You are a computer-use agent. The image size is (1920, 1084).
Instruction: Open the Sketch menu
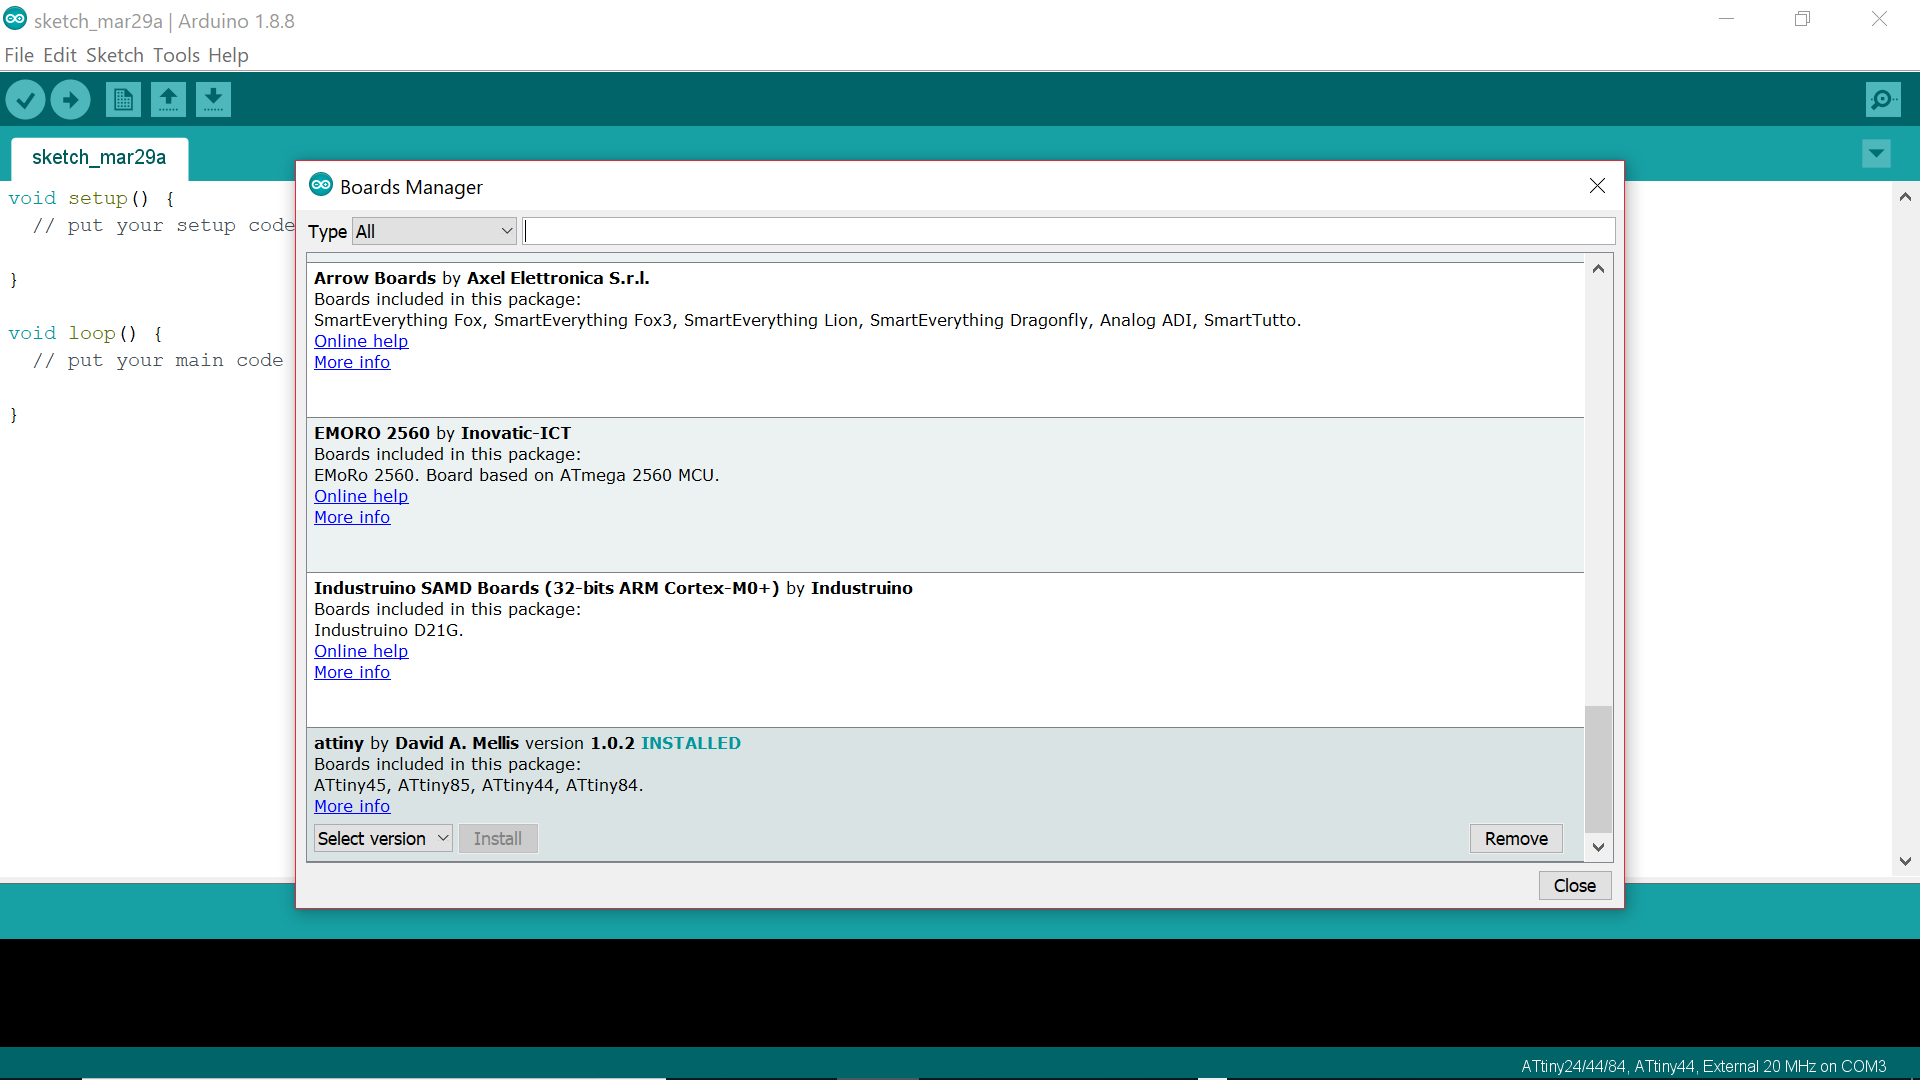(114, 55)
